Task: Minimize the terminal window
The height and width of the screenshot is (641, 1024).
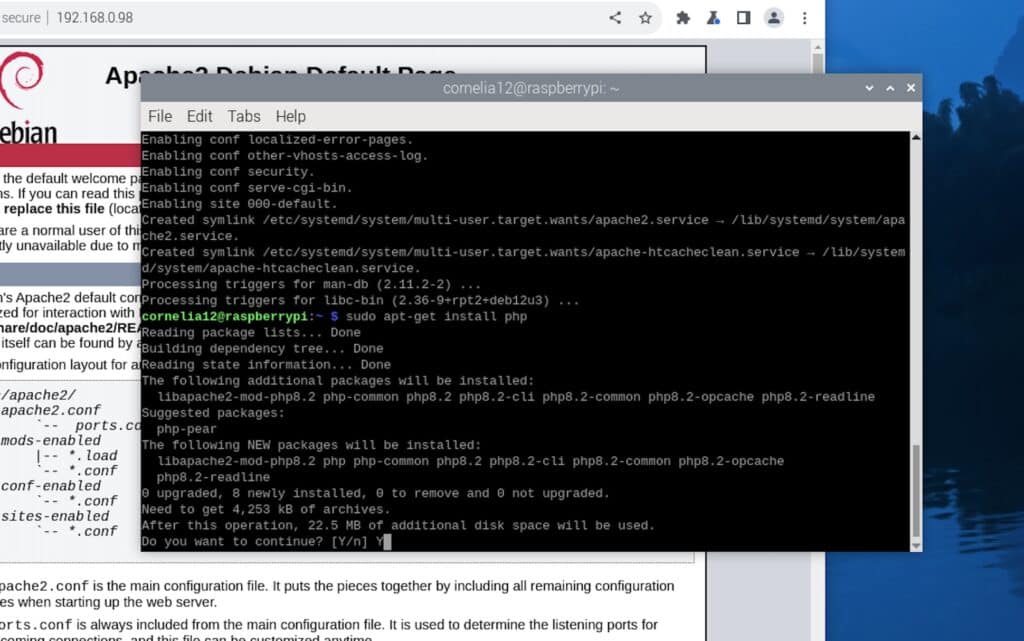Action: (868, 88)
